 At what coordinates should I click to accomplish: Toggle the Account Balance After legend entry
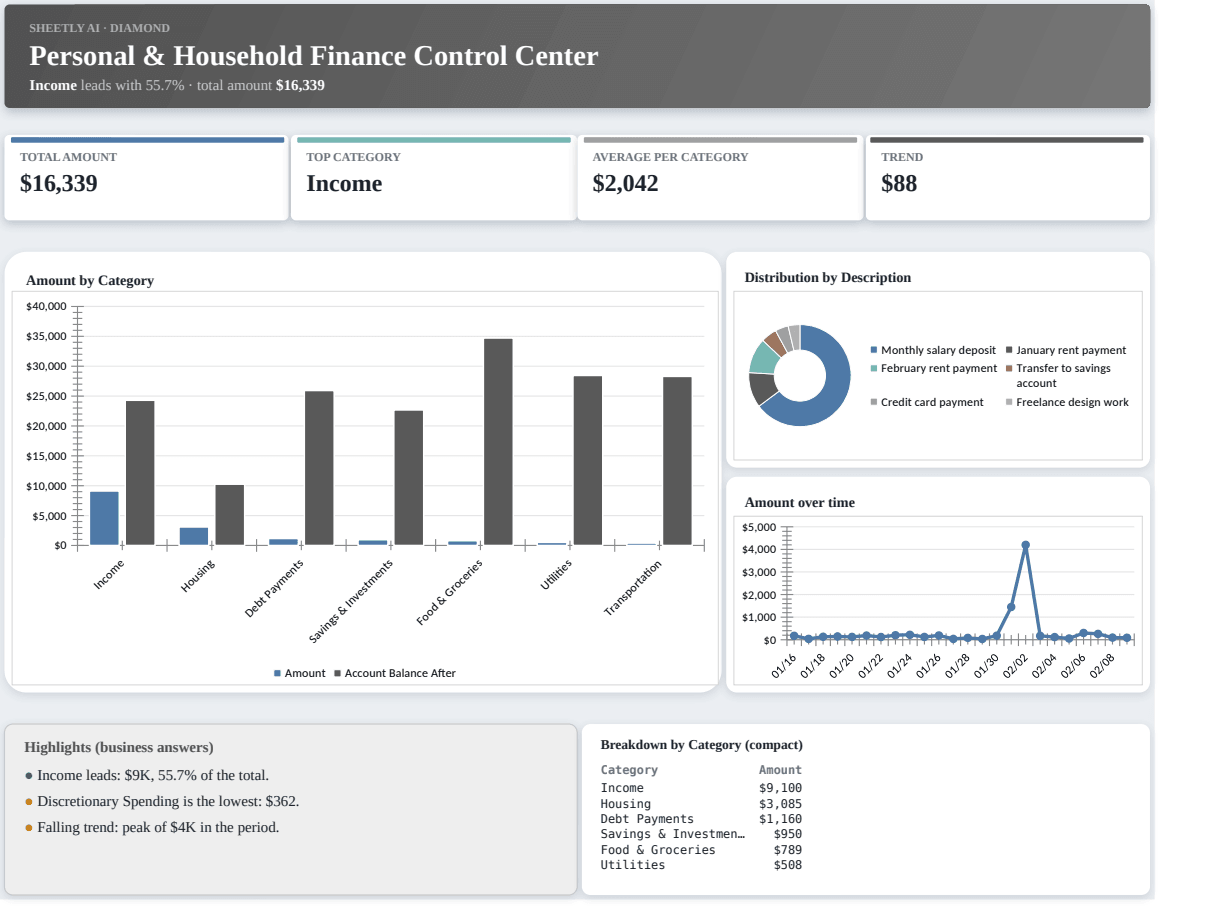pyautogui.click(x=395, y=673)
